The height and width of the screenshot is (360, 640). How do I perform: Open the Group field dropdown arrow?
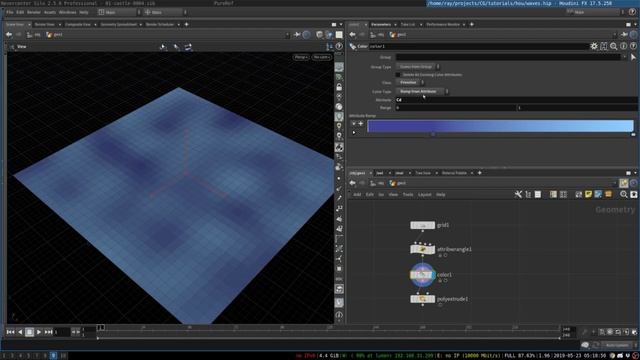click(624, 58)
